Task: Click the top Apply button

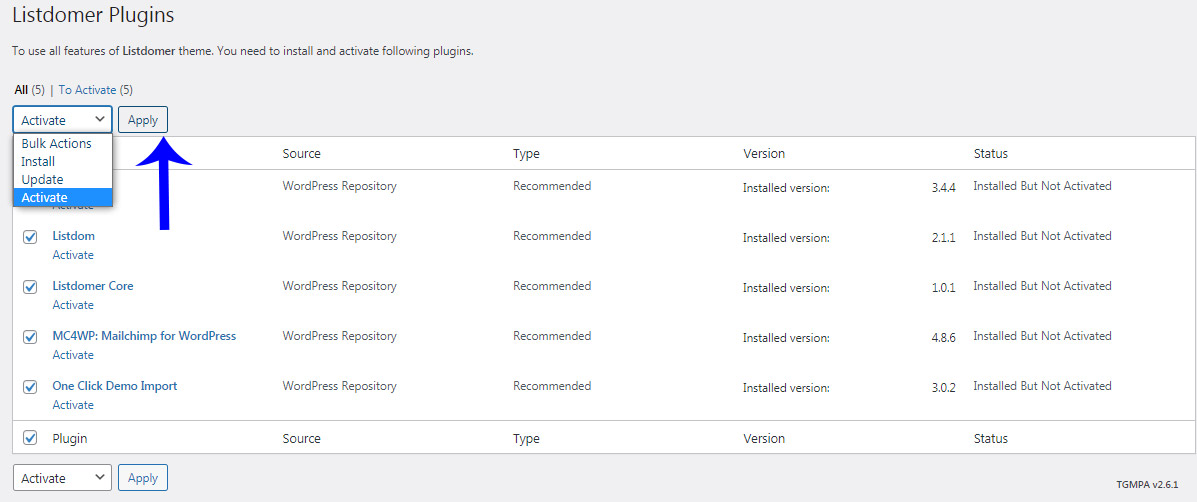Action: [143, 120]
